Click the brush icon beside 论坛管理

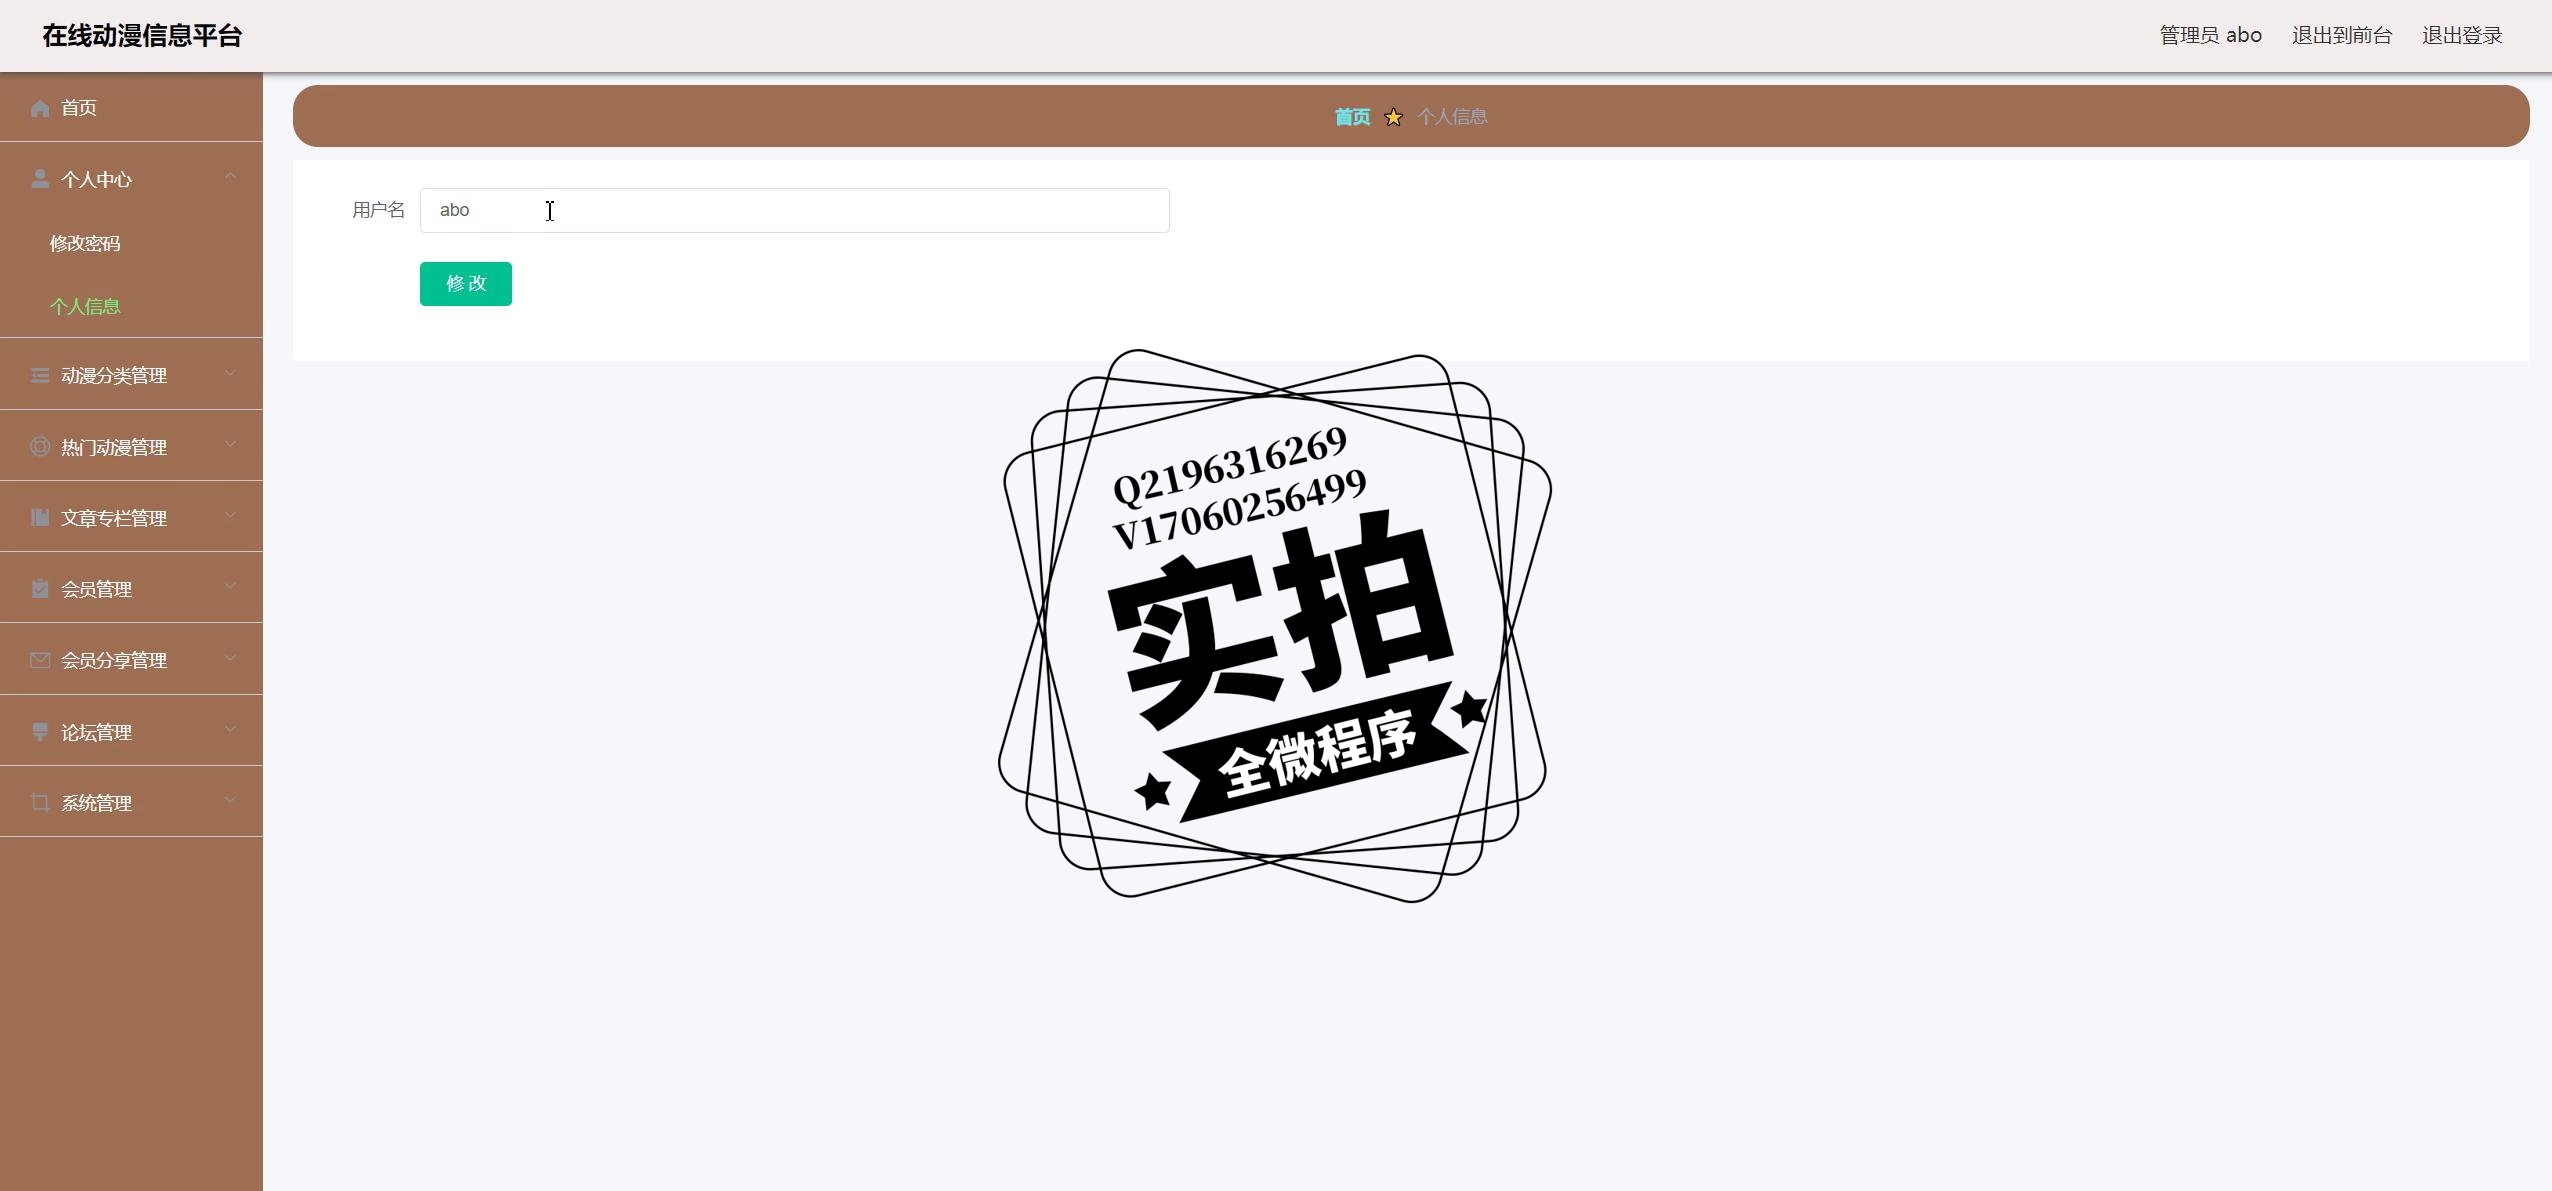[x=40, y=731]
